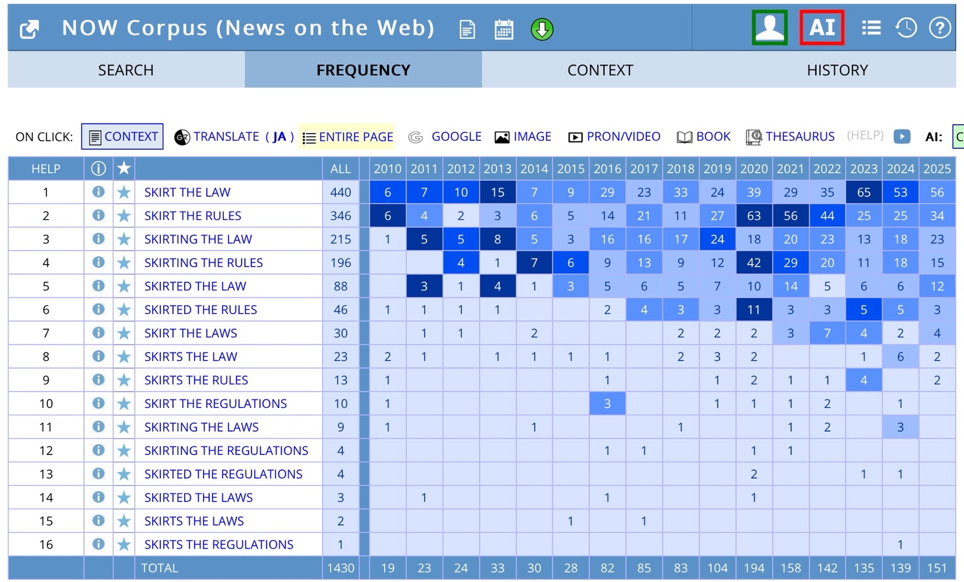Click the 440 total for SKIRT THE LAW

click(x=341, y=192)
